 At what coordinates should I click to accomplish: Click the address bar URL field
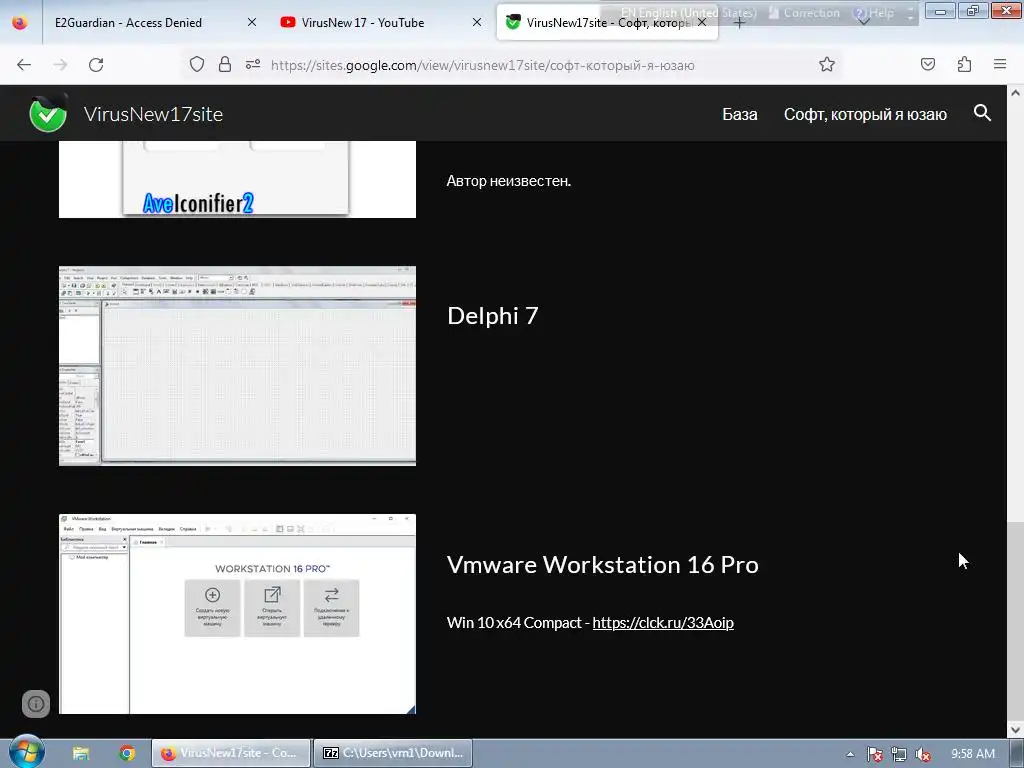click(x=483, y=65)
